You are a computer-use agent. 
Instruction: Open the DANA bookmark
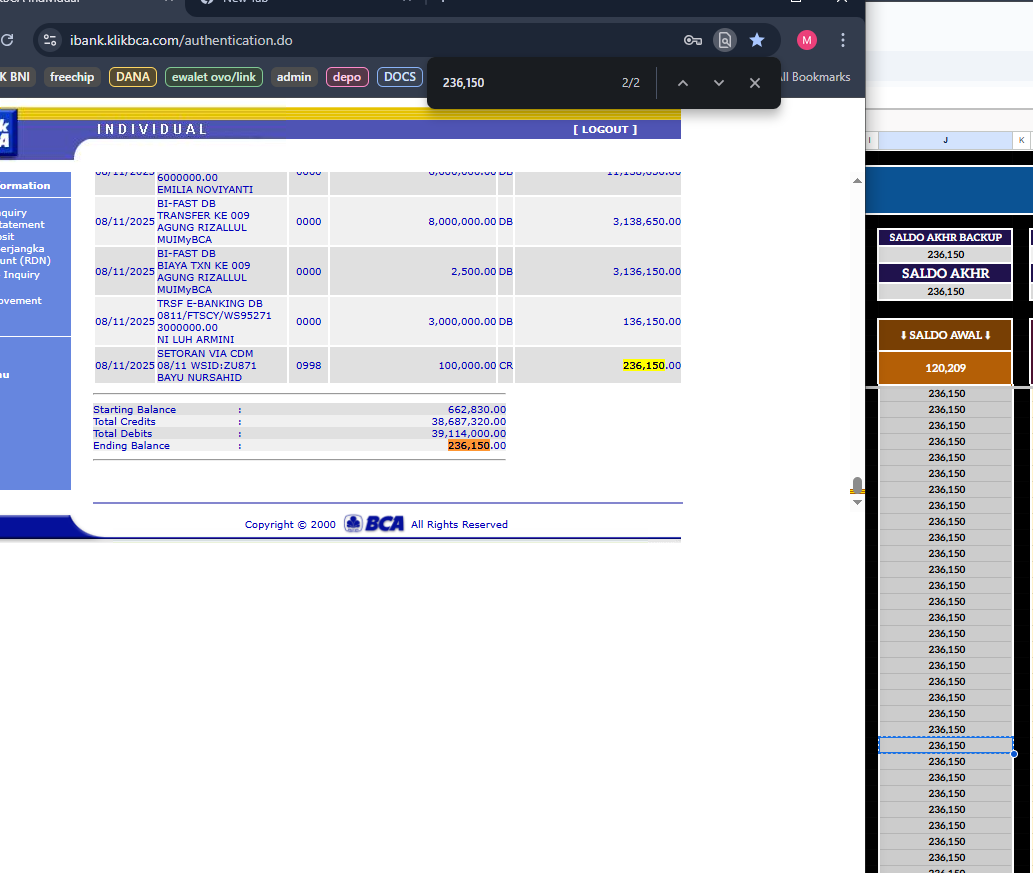133,77
